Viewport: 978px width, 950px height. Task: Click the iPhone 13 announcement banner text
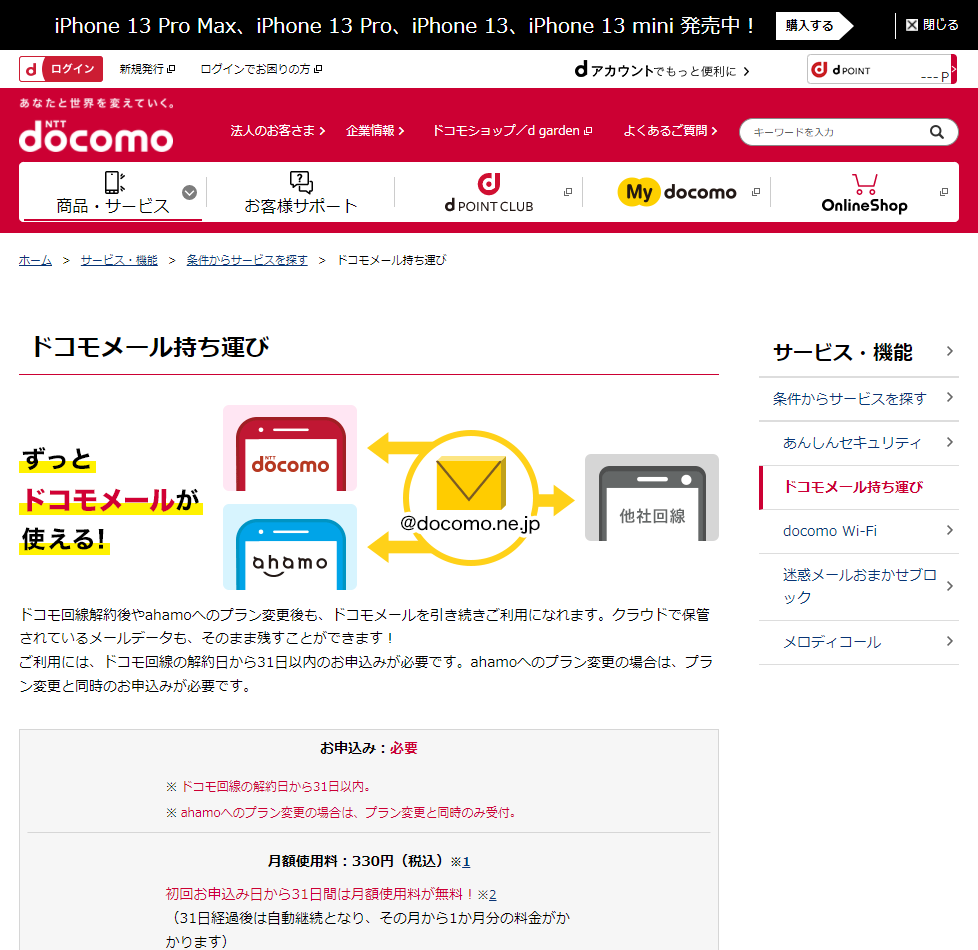tap(405, 26)
